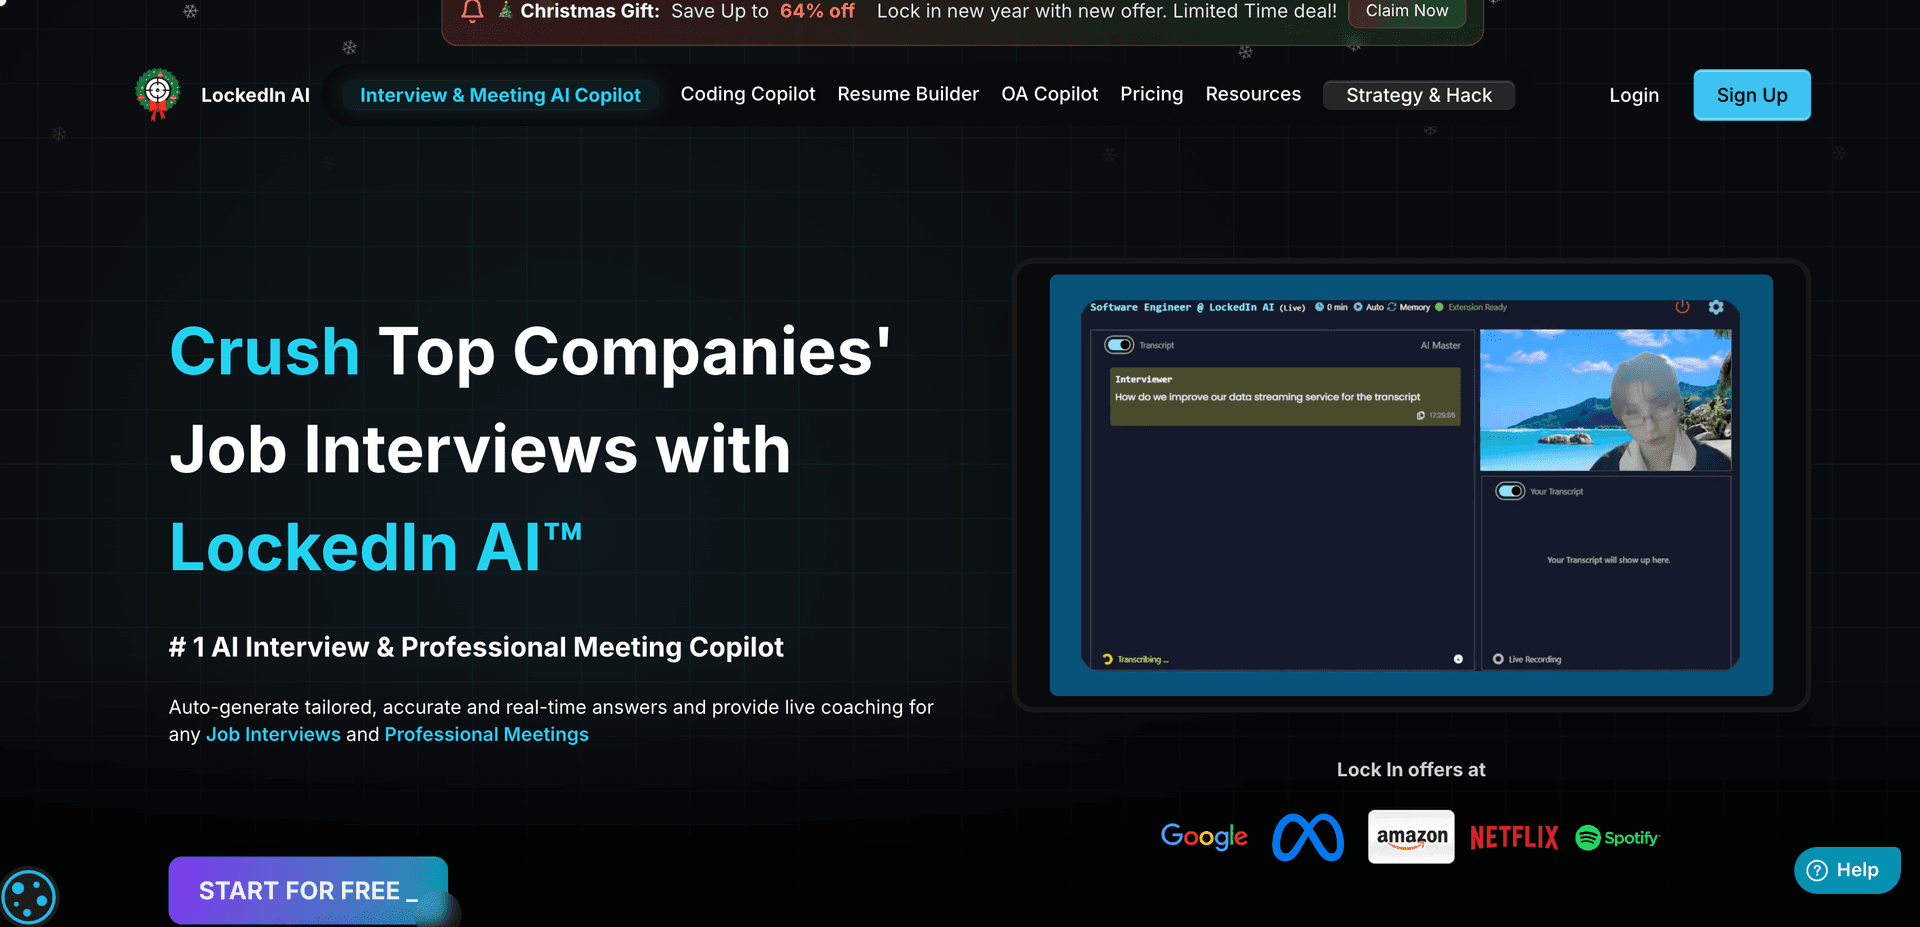Click Claim Now in the banner
Screen dimensions: 1920x927
click(x=1406, y=11)
